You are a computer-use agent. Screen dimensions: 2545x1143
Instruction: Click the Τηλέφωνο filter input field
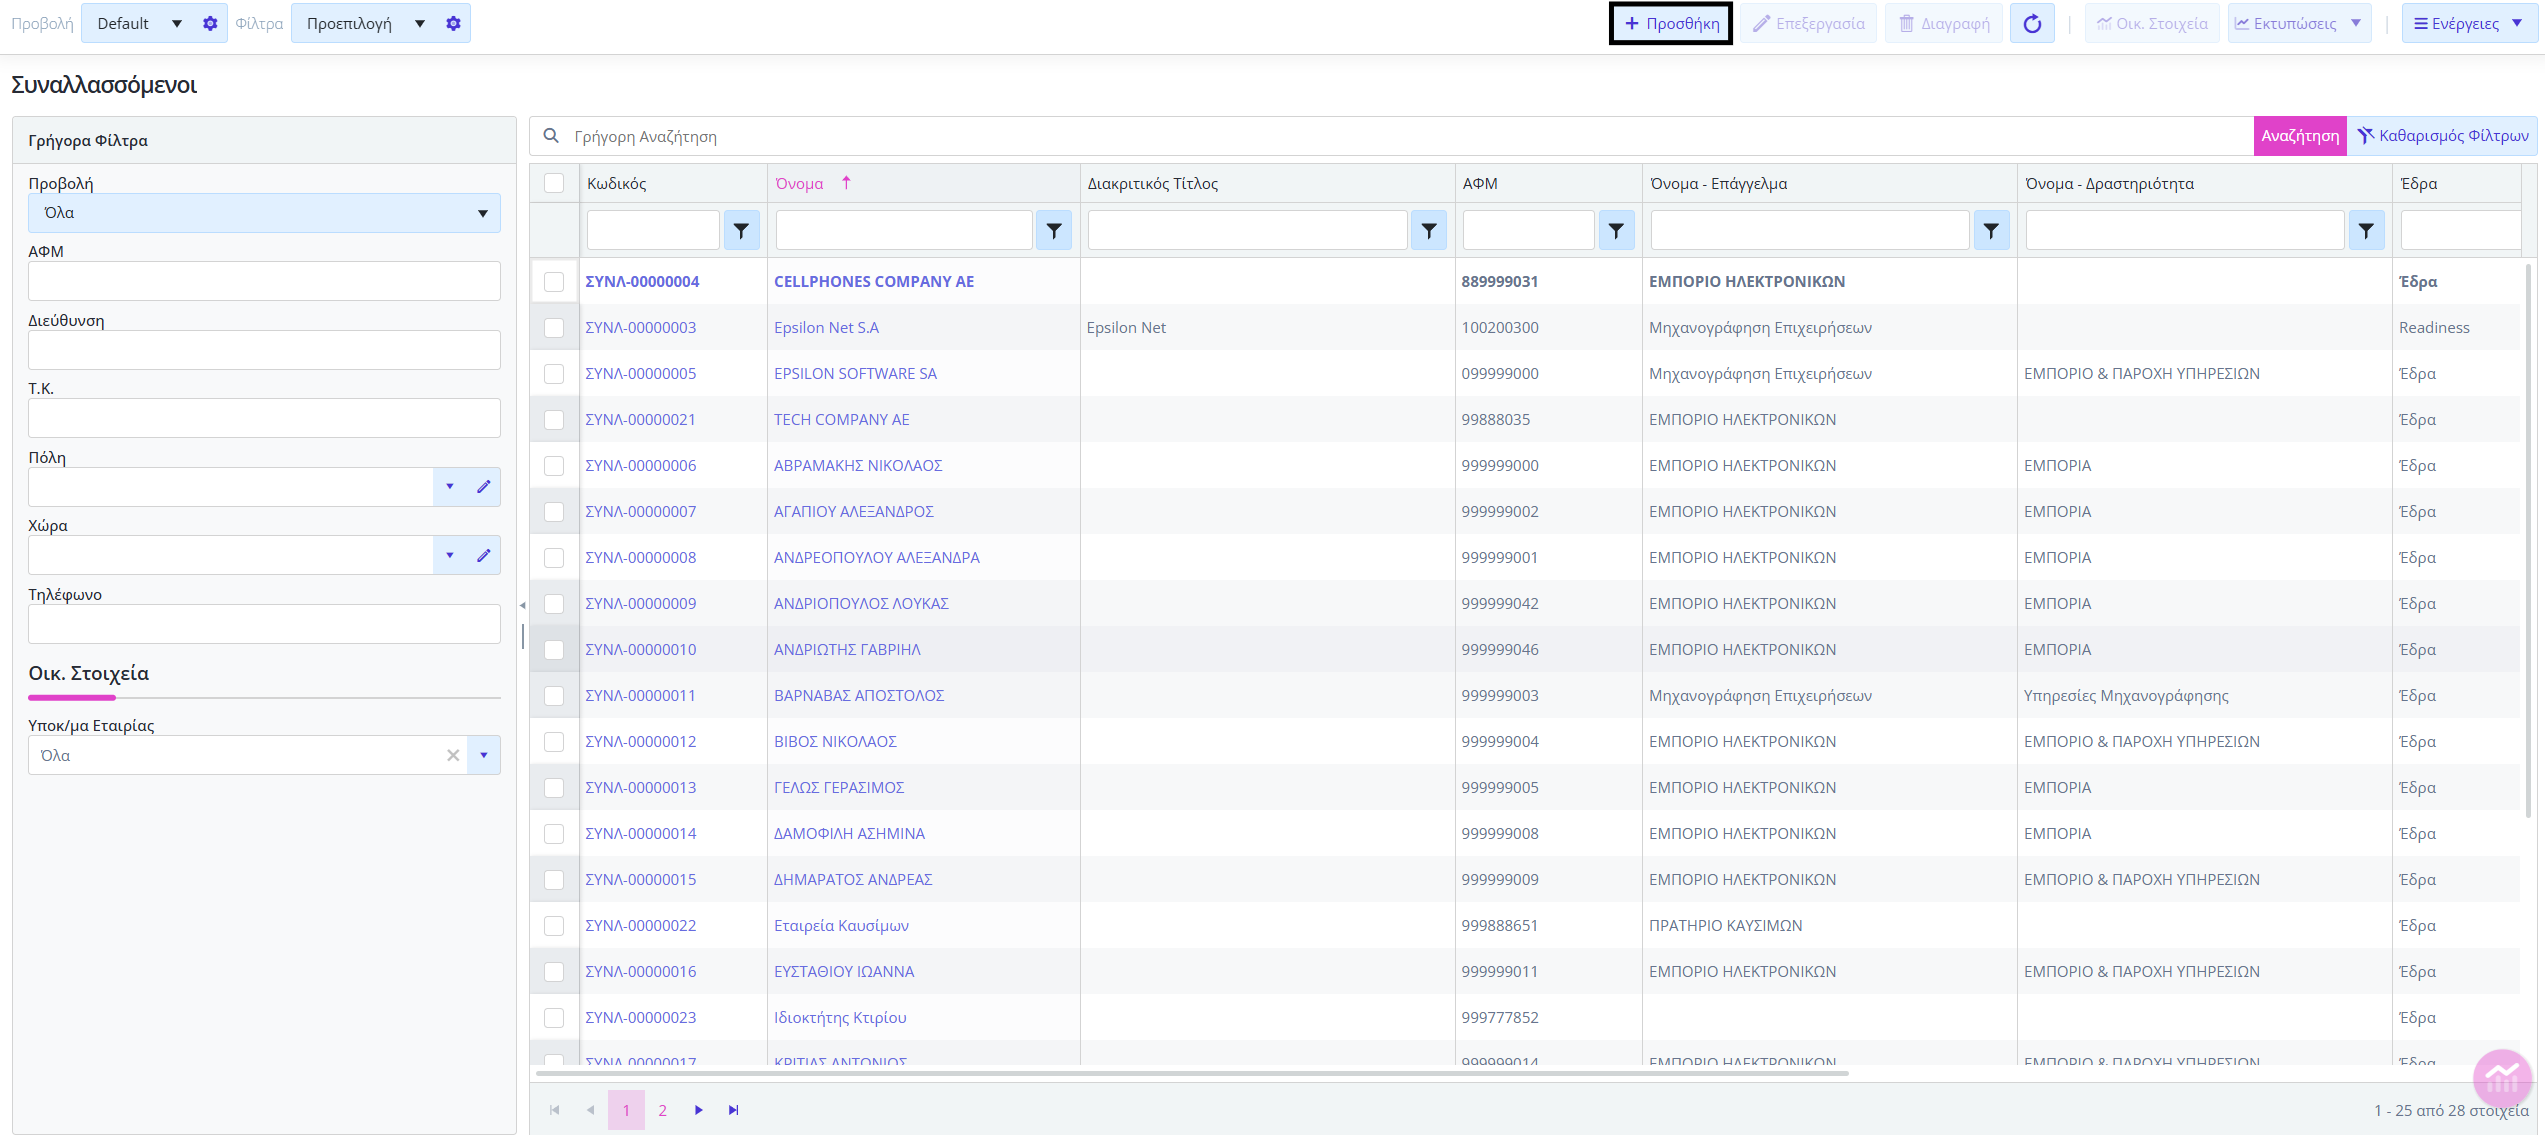pyautogui.click(x=264, y=624)
